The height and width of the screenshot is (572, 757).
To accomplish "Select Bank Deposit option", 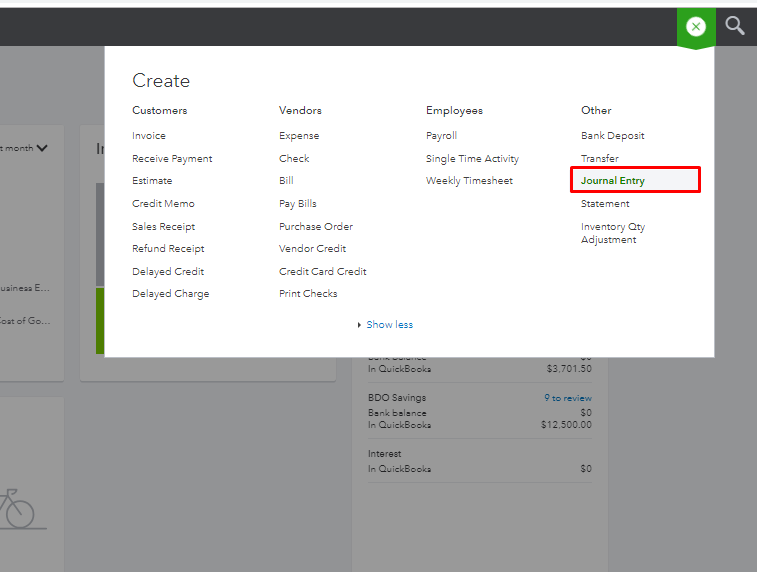I will pyautogui.click(x=613, y=136).
